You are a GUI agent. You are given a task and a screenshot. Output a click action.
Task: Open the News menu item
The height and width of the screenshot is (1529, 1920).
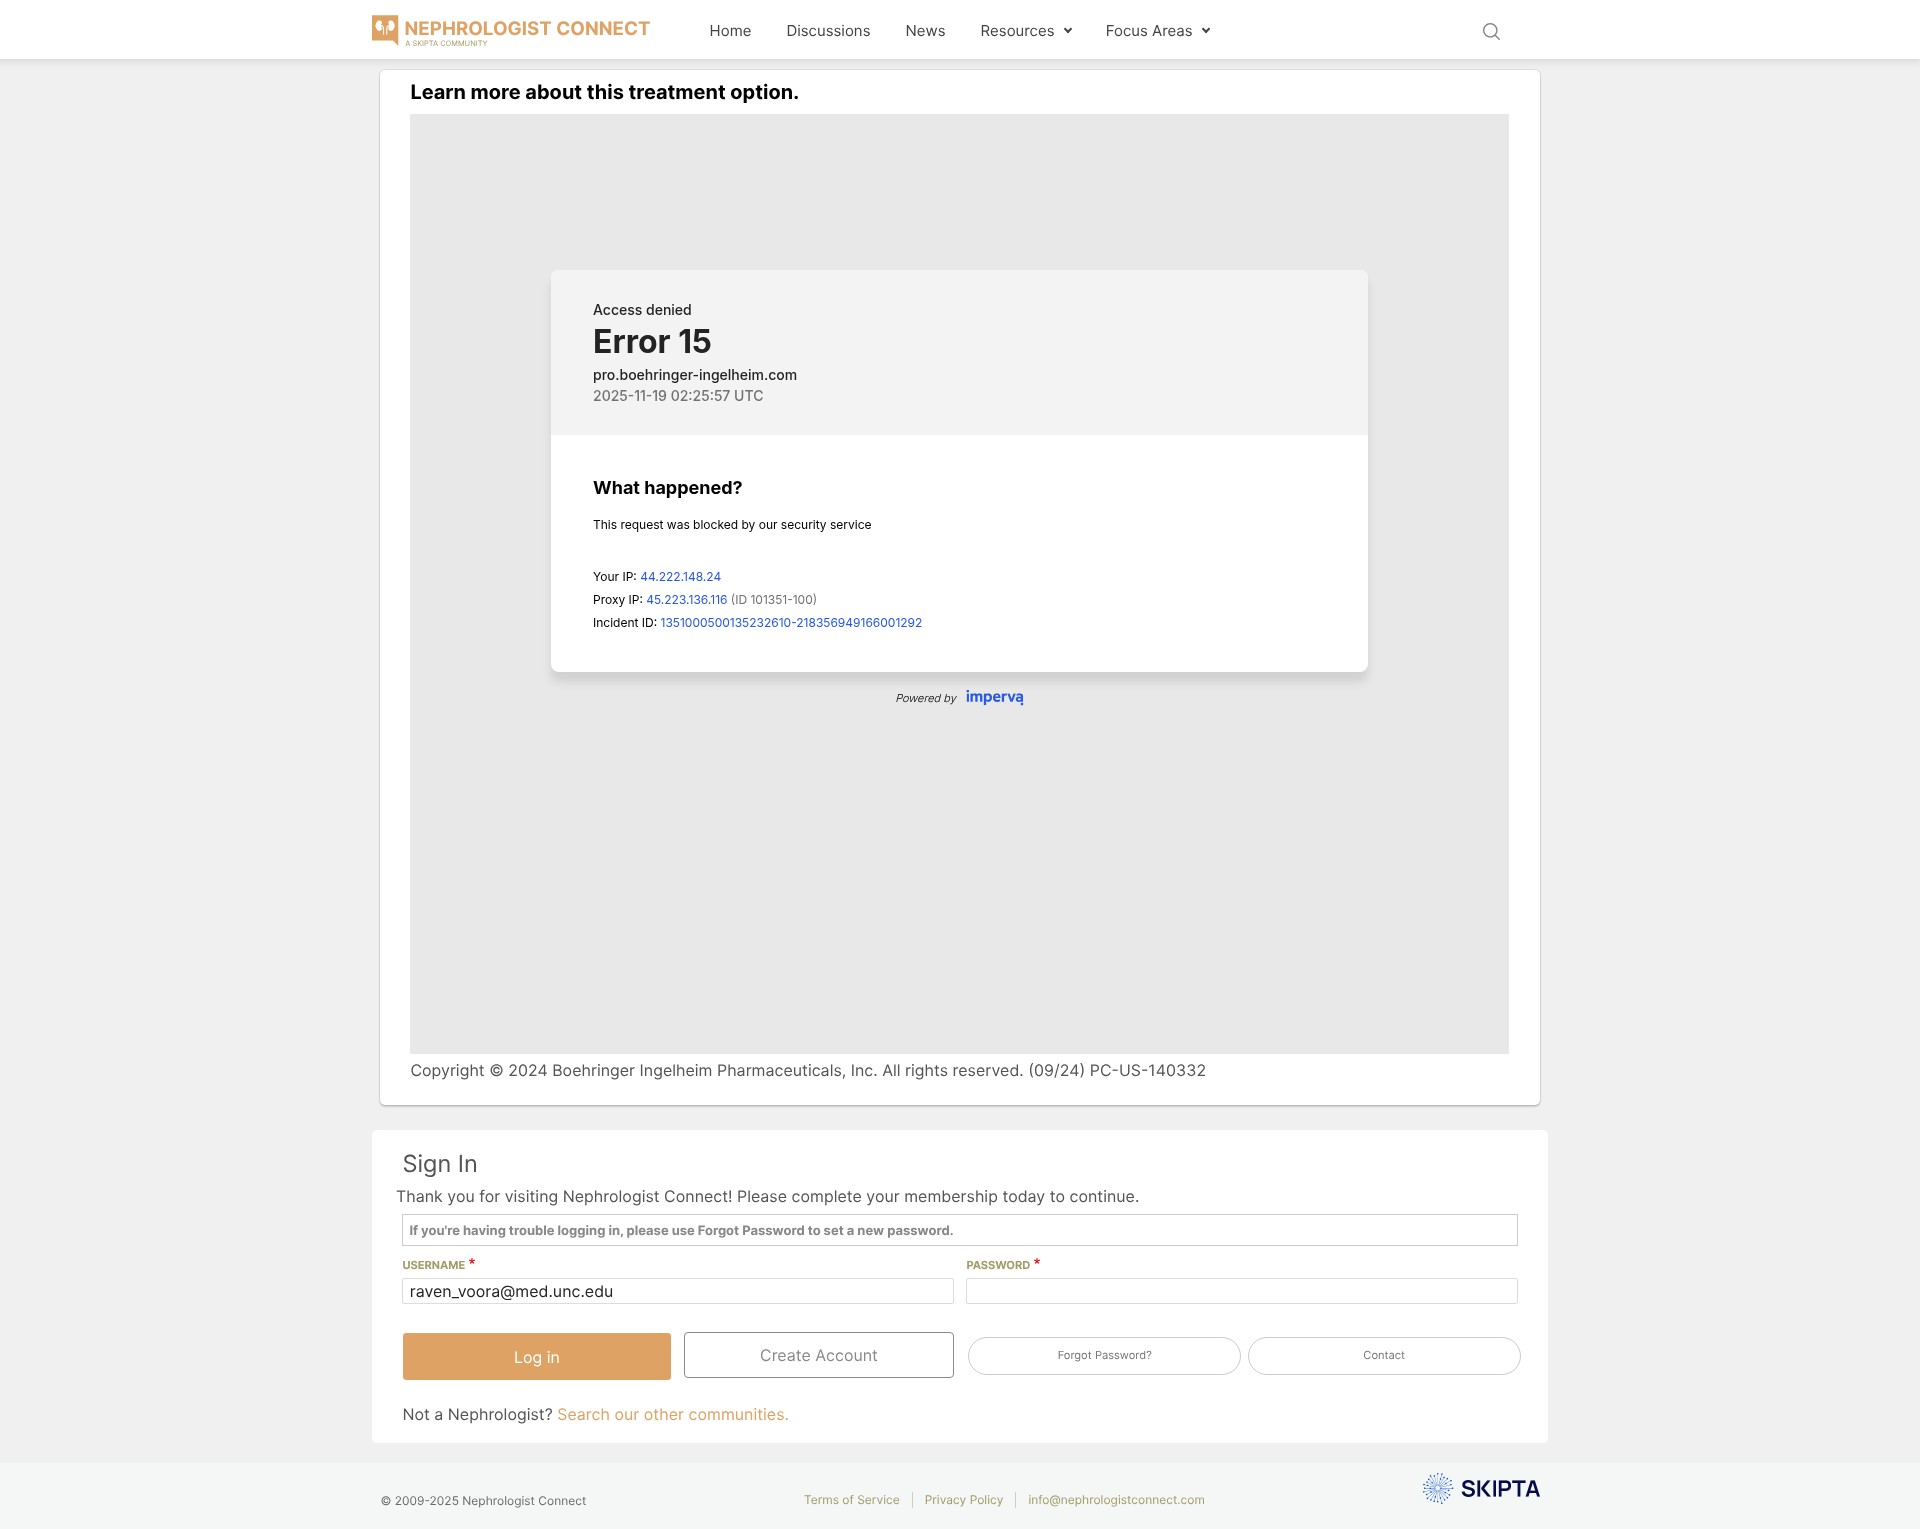coord(925,31)
